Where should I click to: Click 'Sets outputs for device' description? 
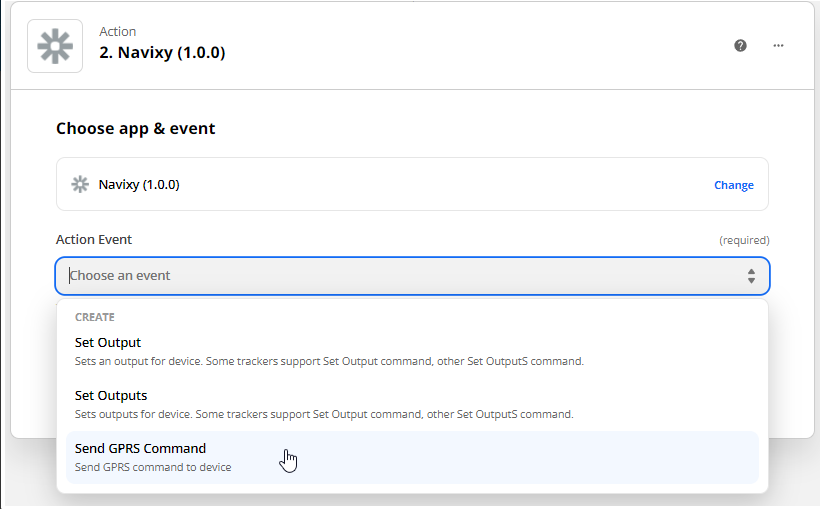tap(324, 414)
